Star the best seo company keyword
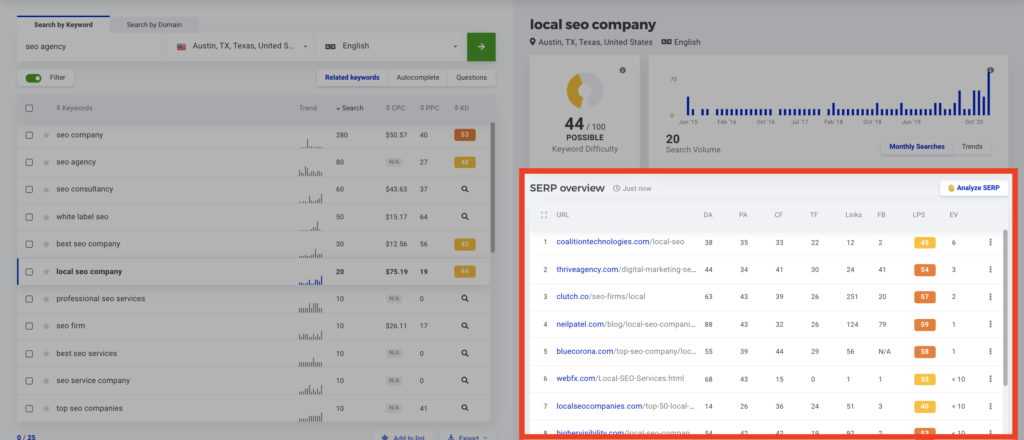1024x440 pixels. pos(46,244)
